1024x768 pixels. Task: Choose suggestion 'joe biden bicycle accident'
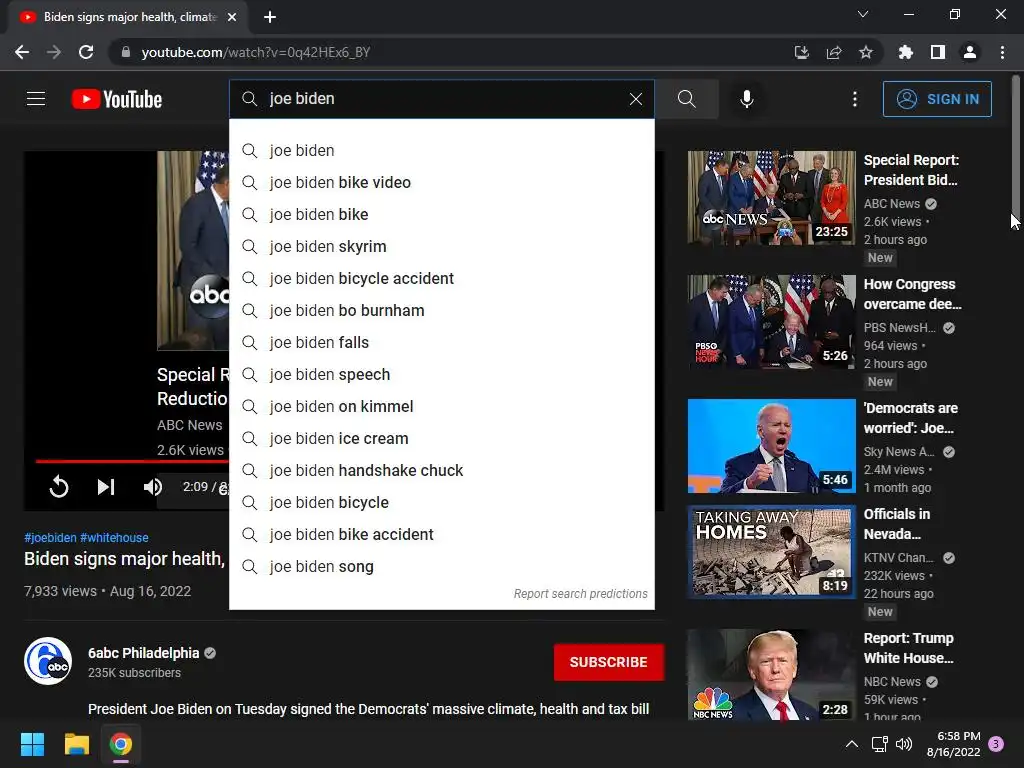441,278
